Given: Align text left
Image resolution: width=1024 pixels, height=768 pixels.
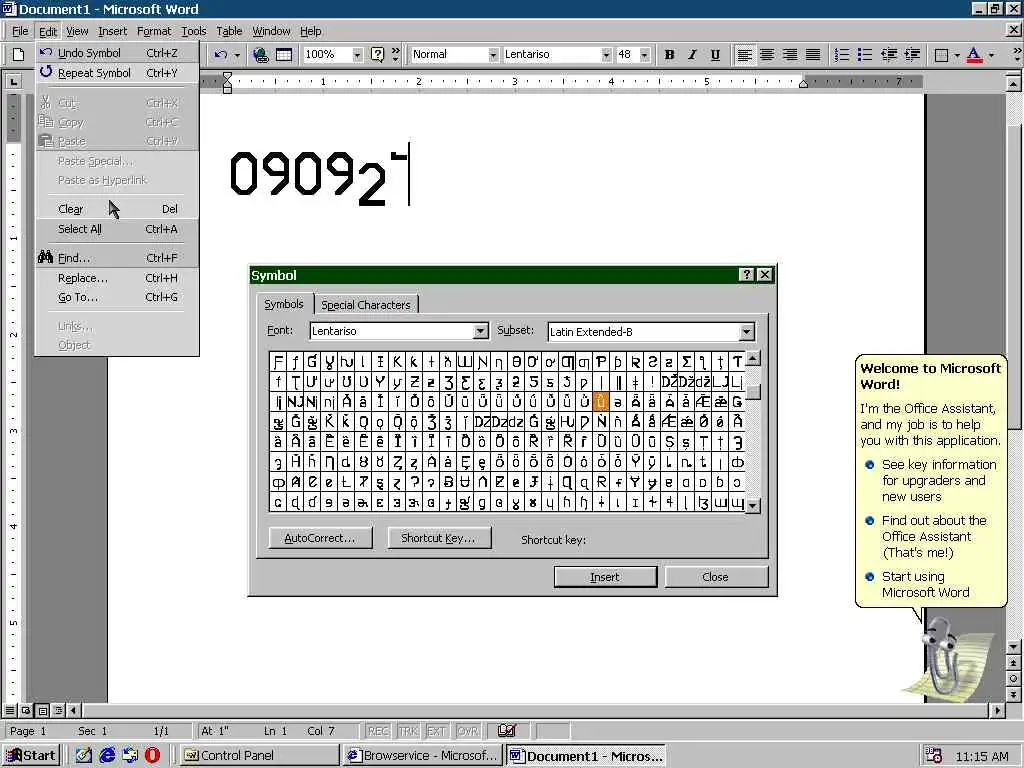Looking at the screenshot, I should point(744,55).
